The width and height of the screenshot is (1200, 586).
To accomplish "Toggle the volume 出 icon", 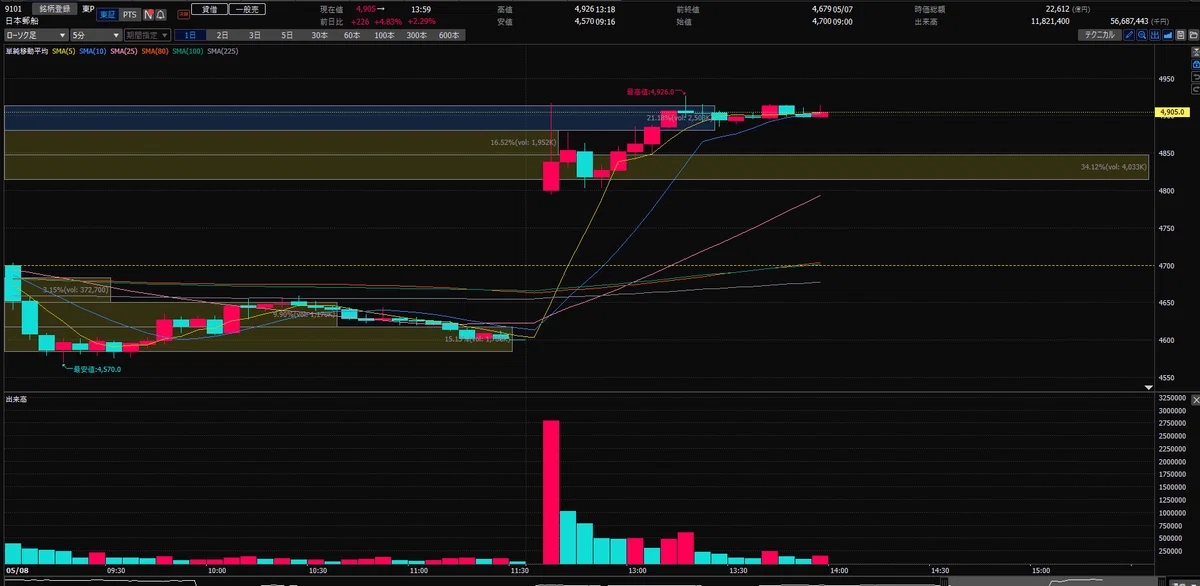I will 1154,34.
